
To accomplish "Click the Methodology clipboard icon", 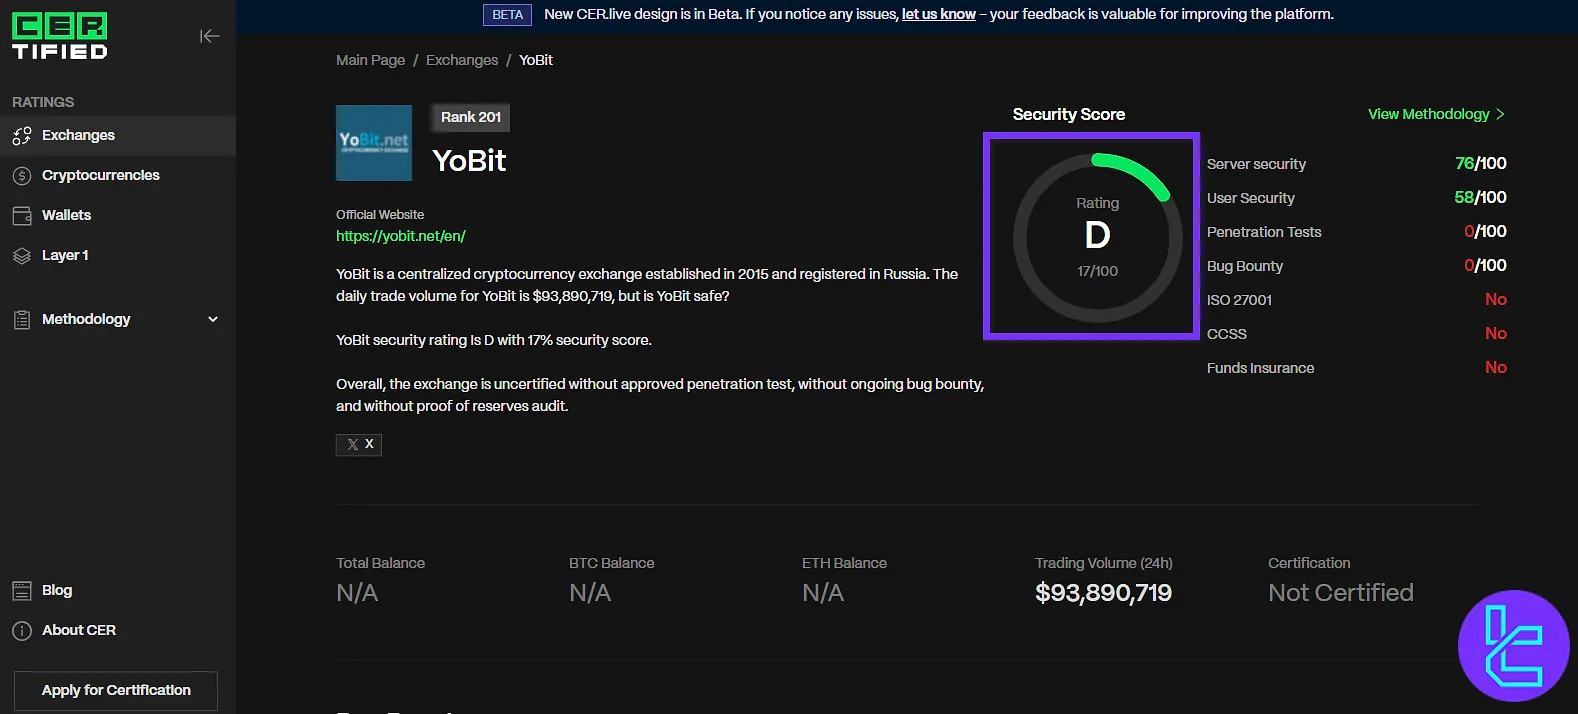I will pyautogui.click(x=22, y=320).
